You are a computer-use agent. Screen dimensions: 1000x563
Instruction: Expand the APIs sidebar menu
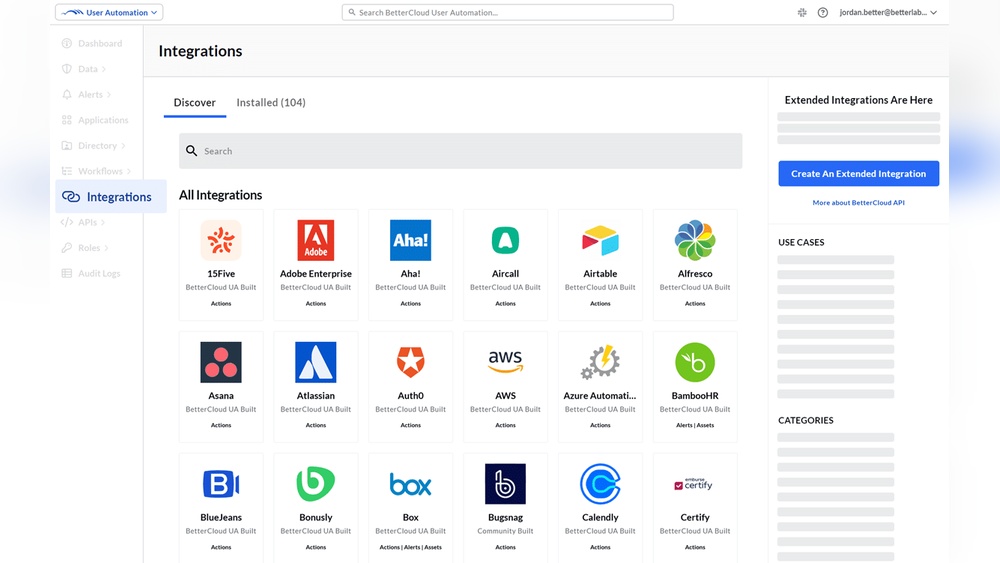(103, 222)
